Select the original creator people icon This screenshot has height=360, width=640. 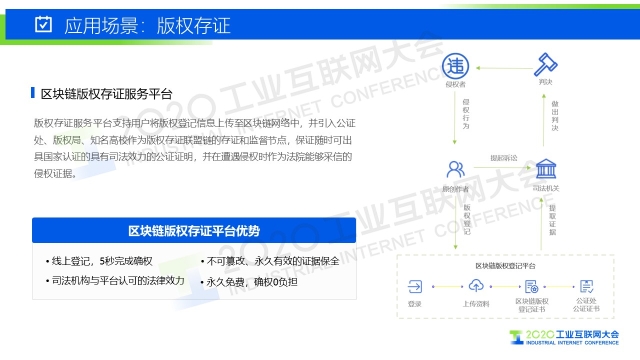click(x=456, y=169)
